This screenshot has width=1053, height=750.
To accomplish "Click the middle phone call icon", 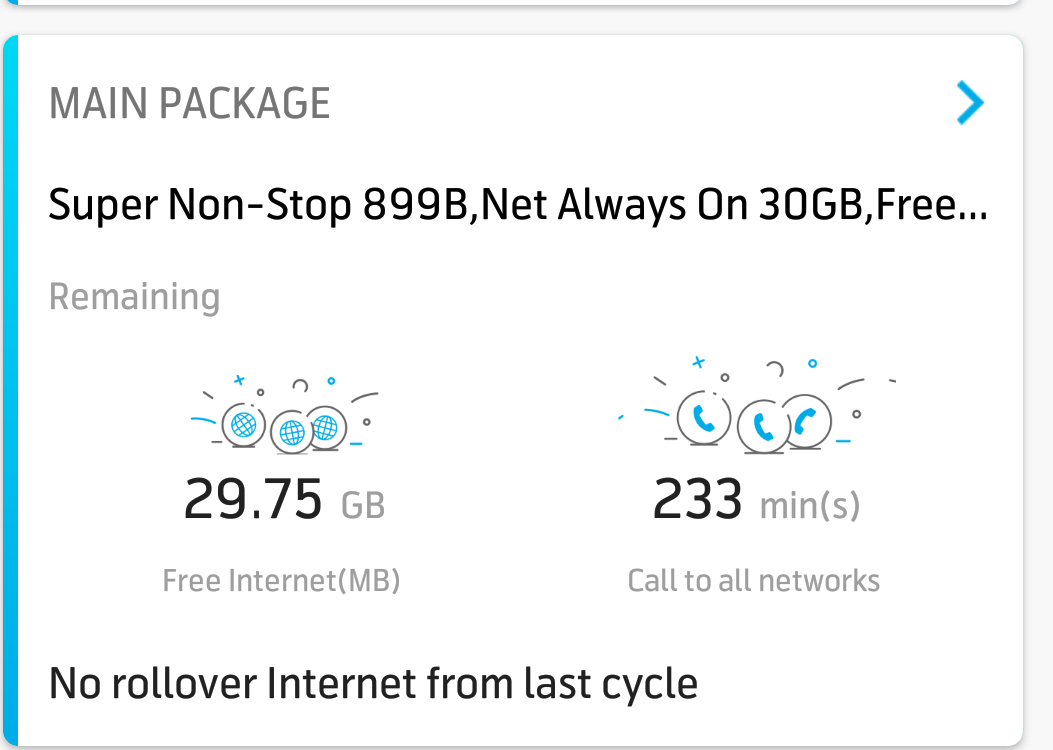I will 763,428.
